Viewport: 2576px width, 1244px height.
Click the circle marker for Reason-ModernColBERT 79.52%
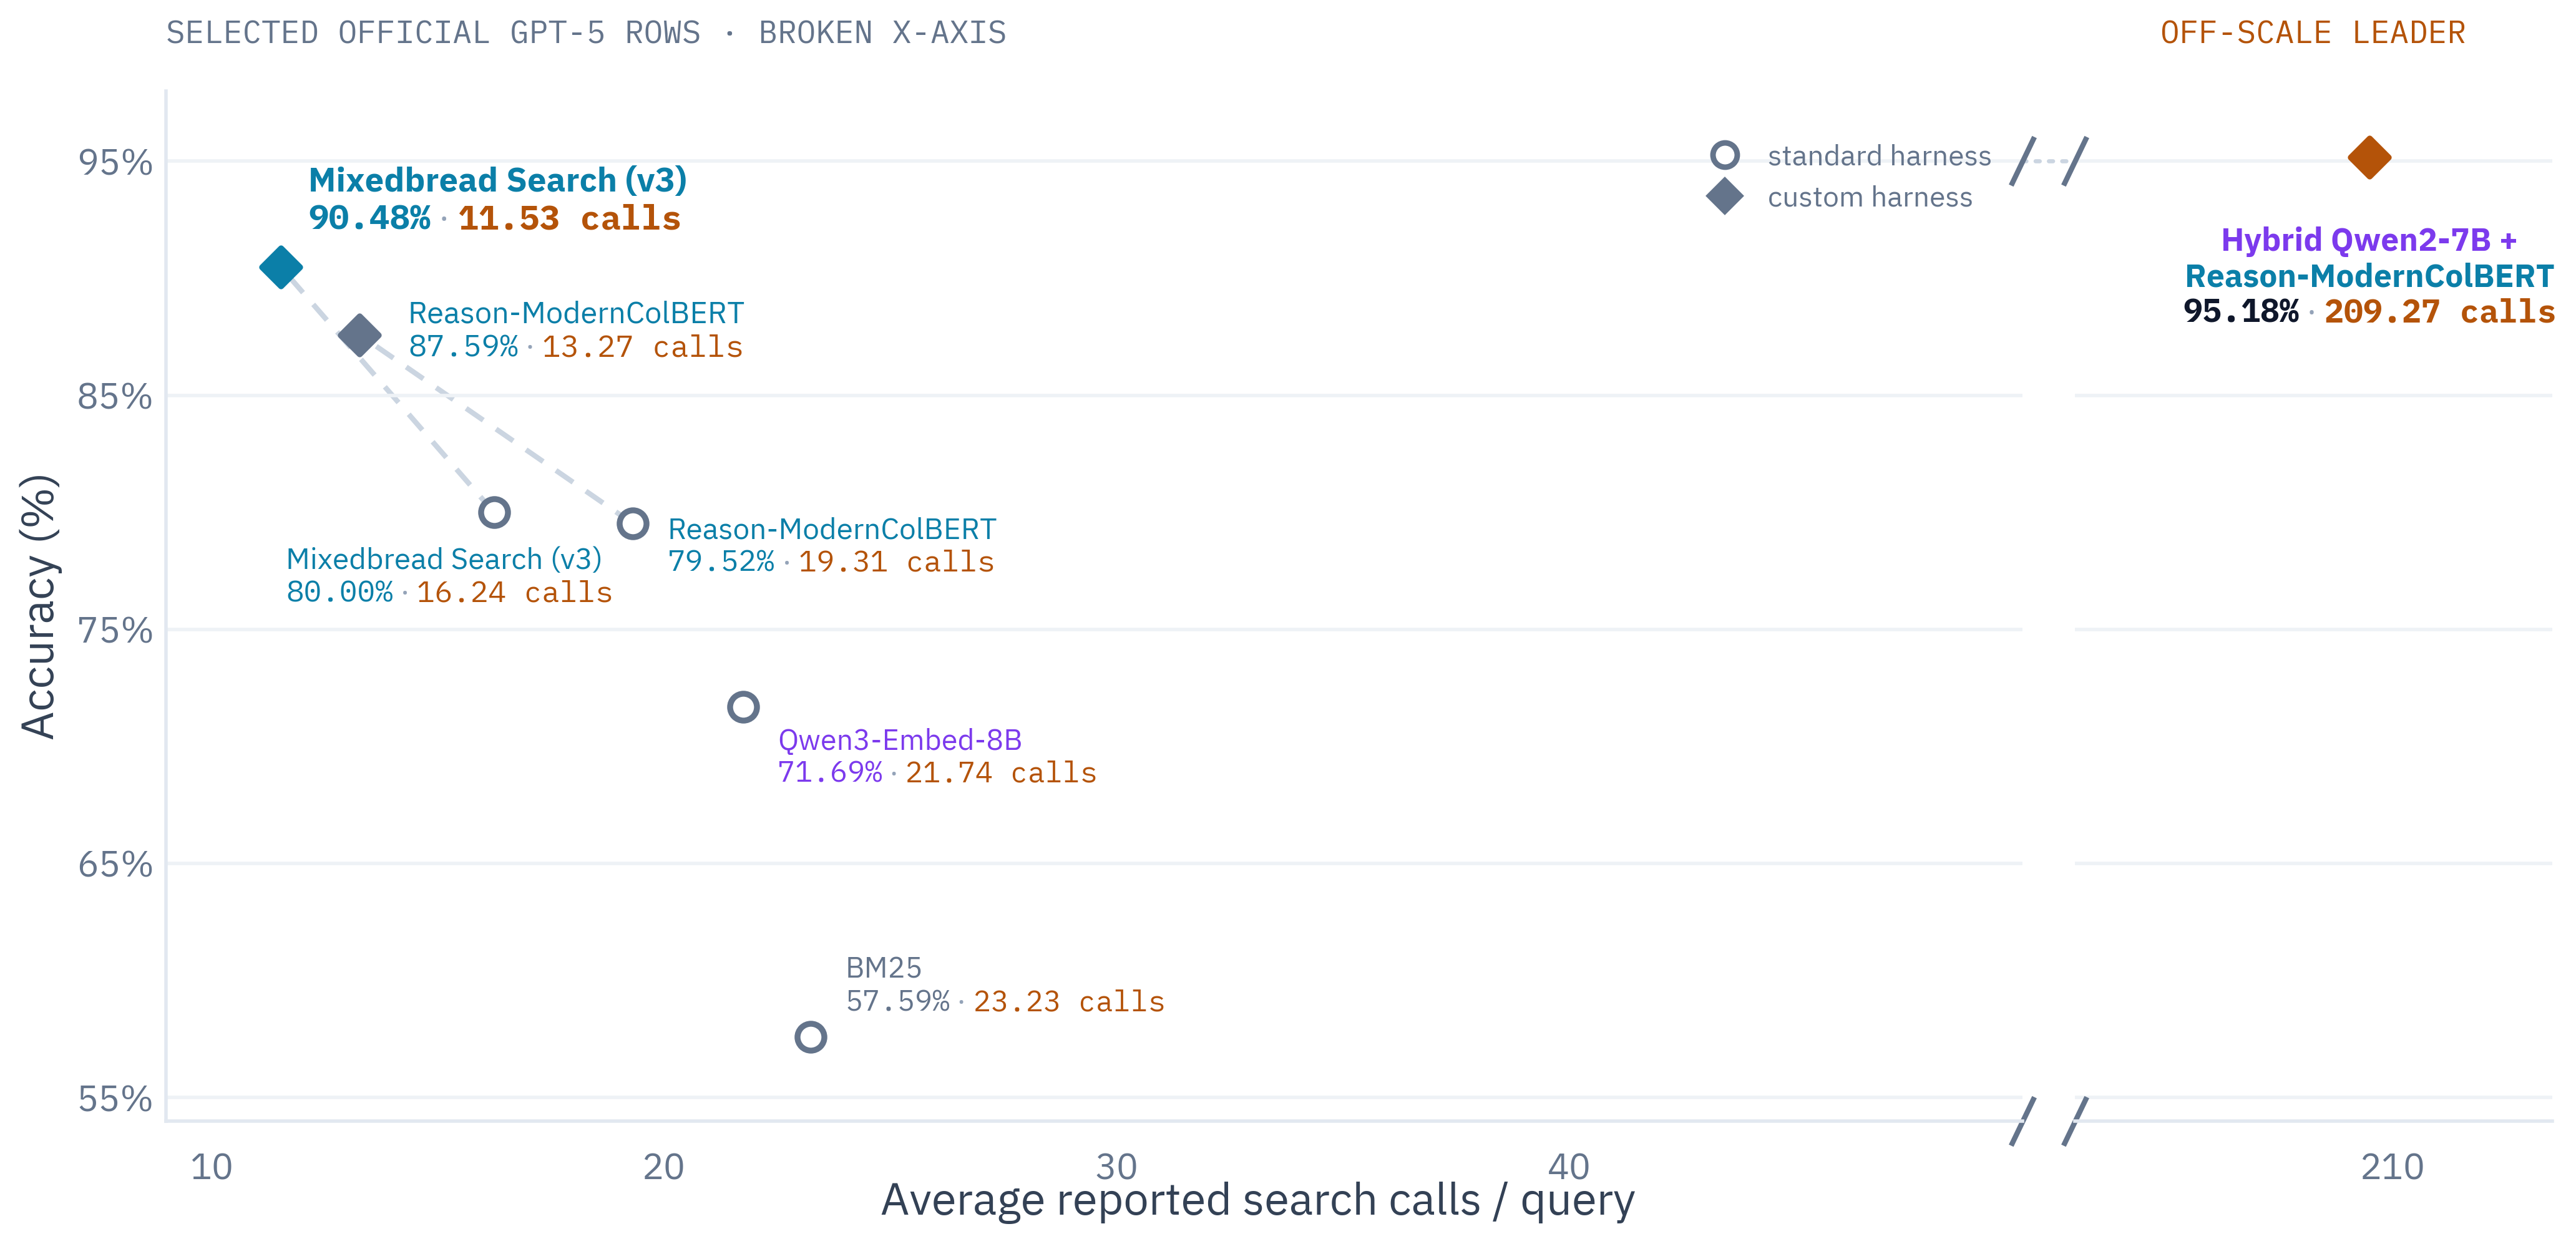tap(633, 523)
